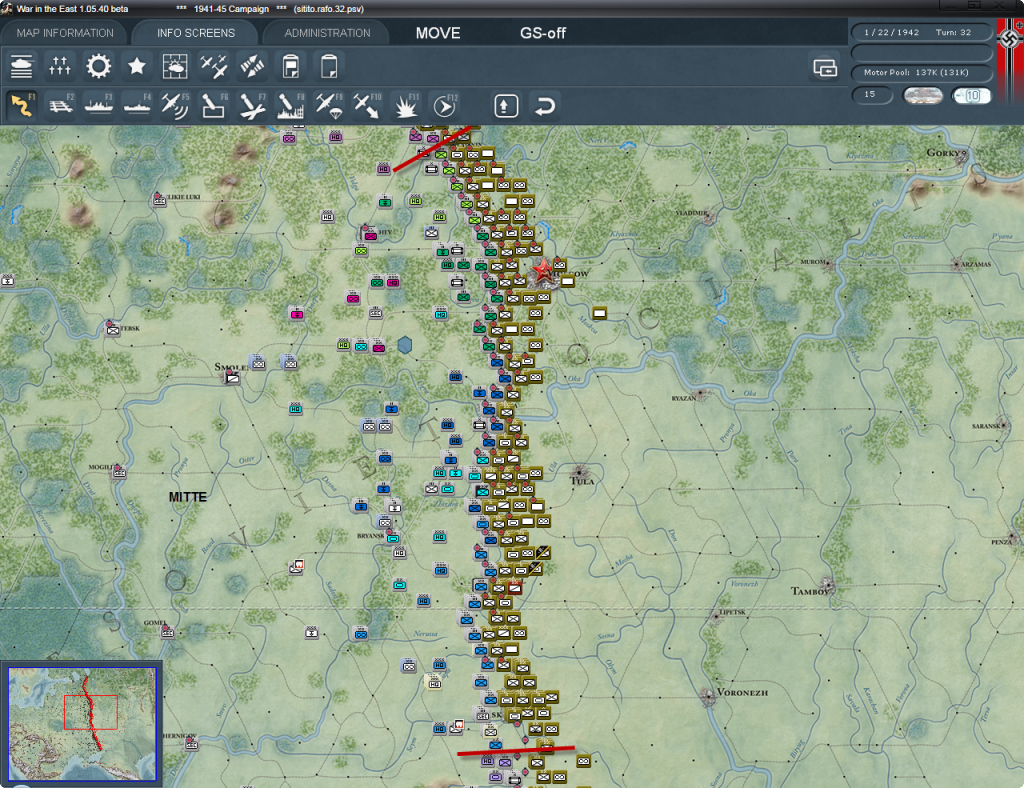Click the satellite-shaped info icon
This screenshot has width=1024, height=788.
[252, 67]
